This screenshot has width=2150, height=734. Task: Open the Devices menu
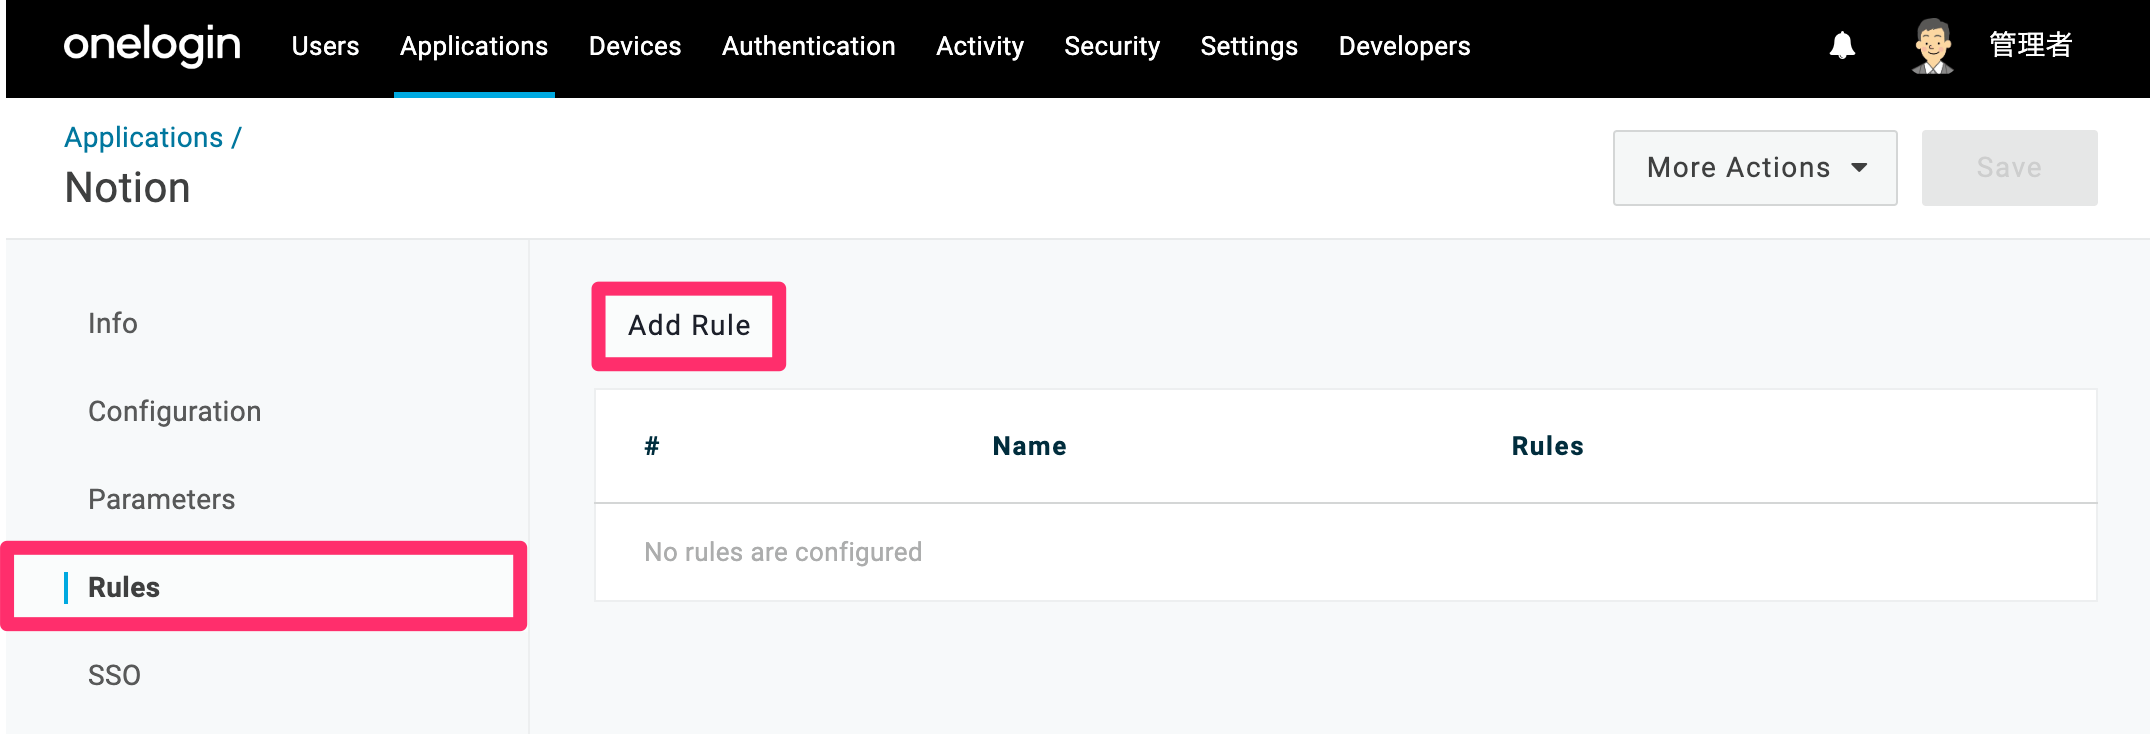[635, 46]
